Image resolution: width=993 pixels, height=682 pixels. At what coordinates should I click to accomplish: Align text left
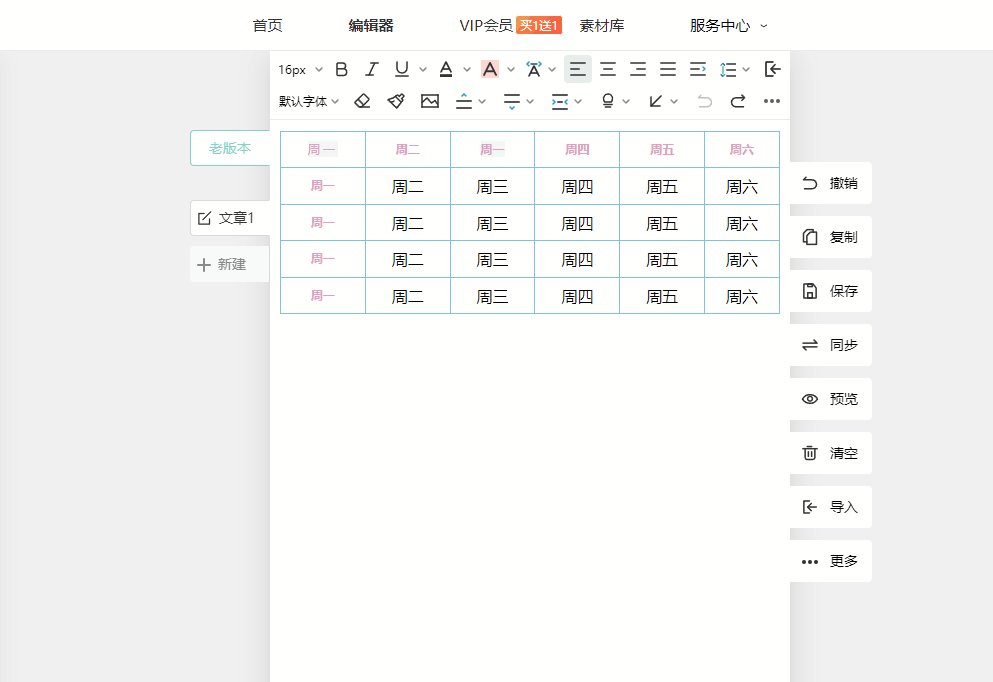click(x=578, y=69)
